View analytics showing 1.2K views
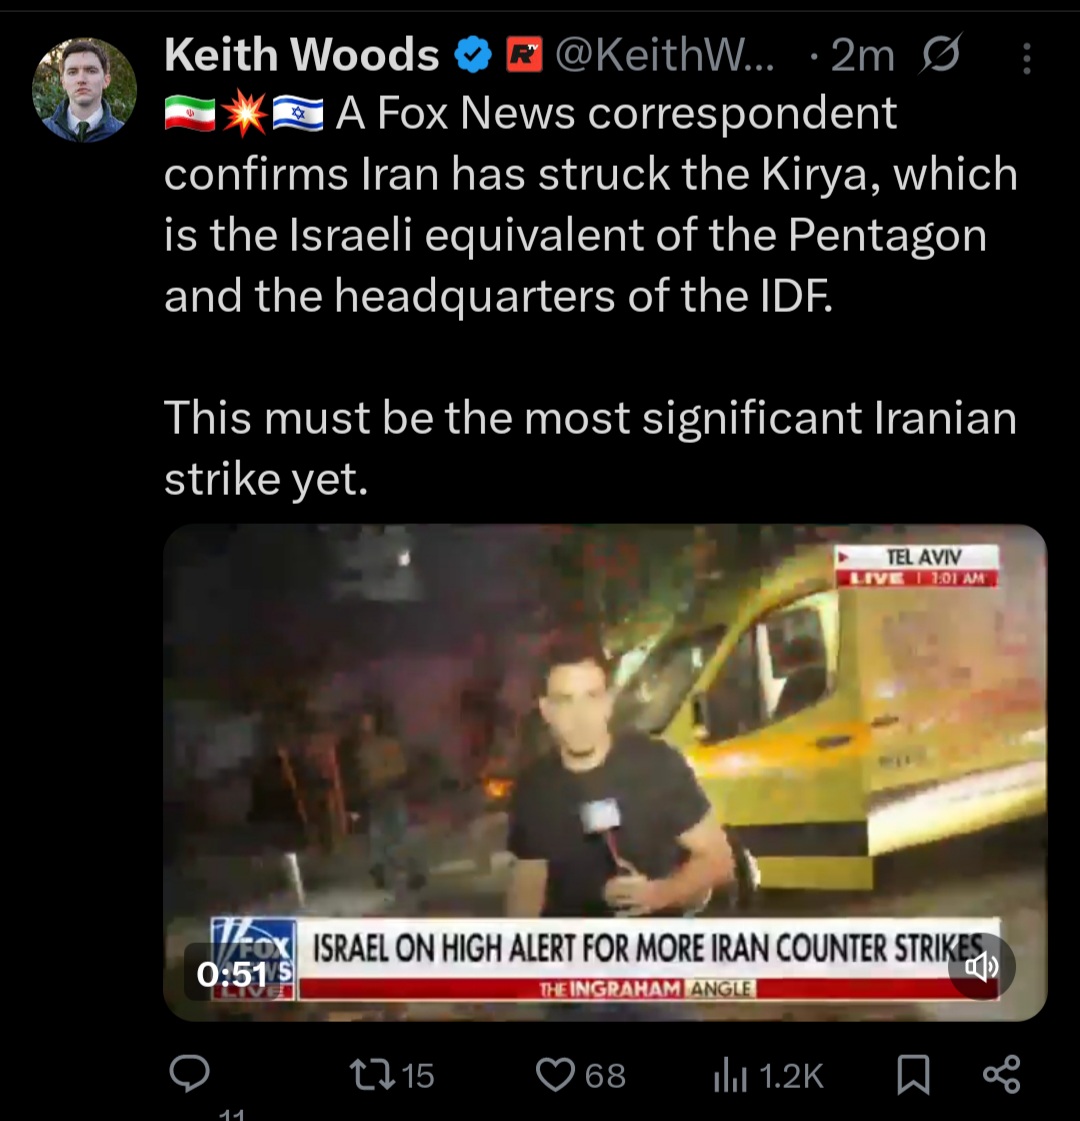The height and width of the screenshot is (1121, 1080). click(768, 1075)
